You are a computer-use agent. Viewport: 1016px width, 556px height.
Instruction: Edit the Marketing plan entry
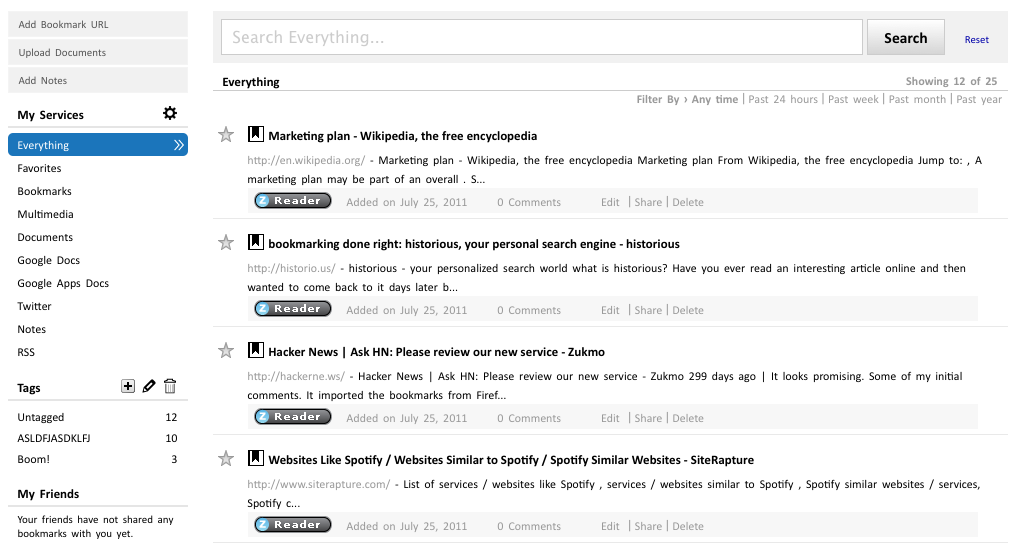610,202
